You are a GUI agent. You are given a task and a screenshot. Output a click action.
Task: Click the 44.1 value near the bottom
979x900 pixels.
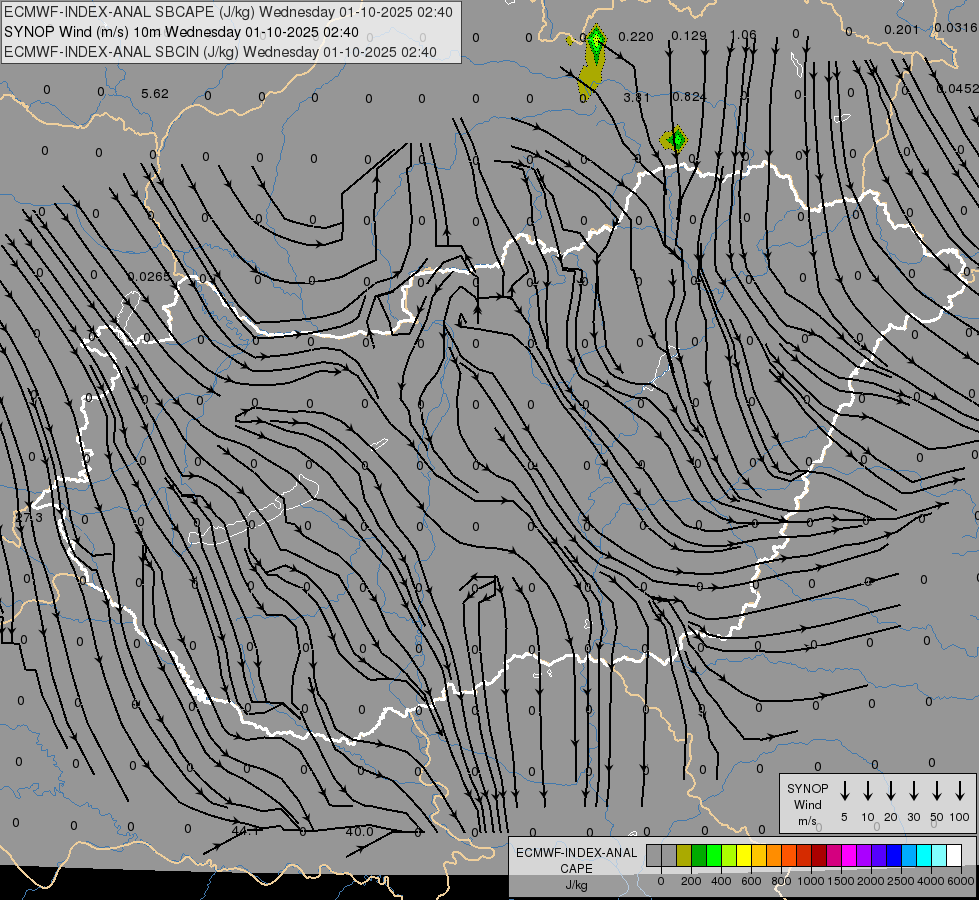[x=245, y=831]
